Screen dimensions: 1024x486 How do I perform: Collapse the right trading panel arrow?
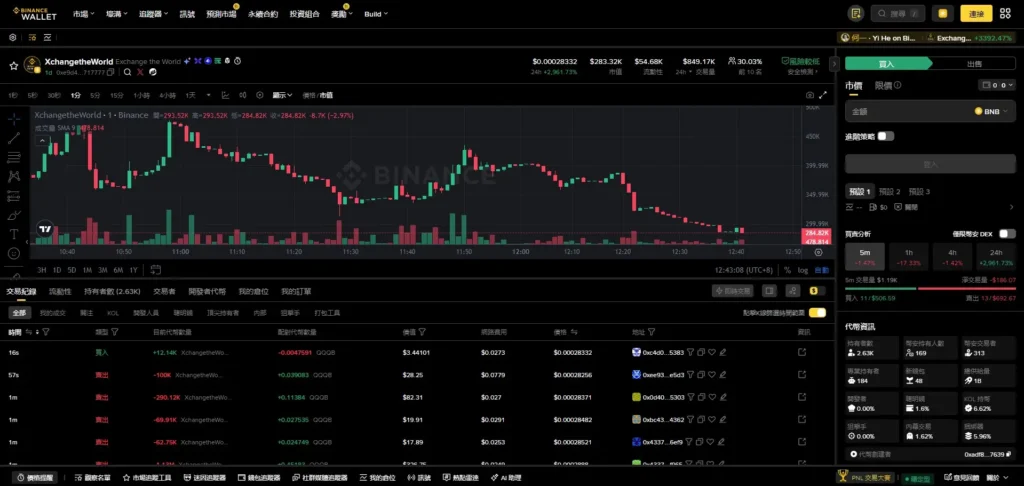[x=834, y=63]
